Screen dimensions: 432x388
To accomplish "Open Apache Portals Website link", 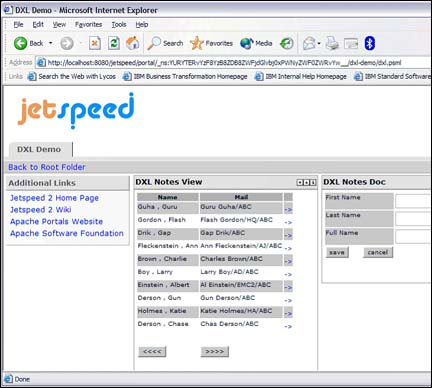I will [x=56, y=221].
